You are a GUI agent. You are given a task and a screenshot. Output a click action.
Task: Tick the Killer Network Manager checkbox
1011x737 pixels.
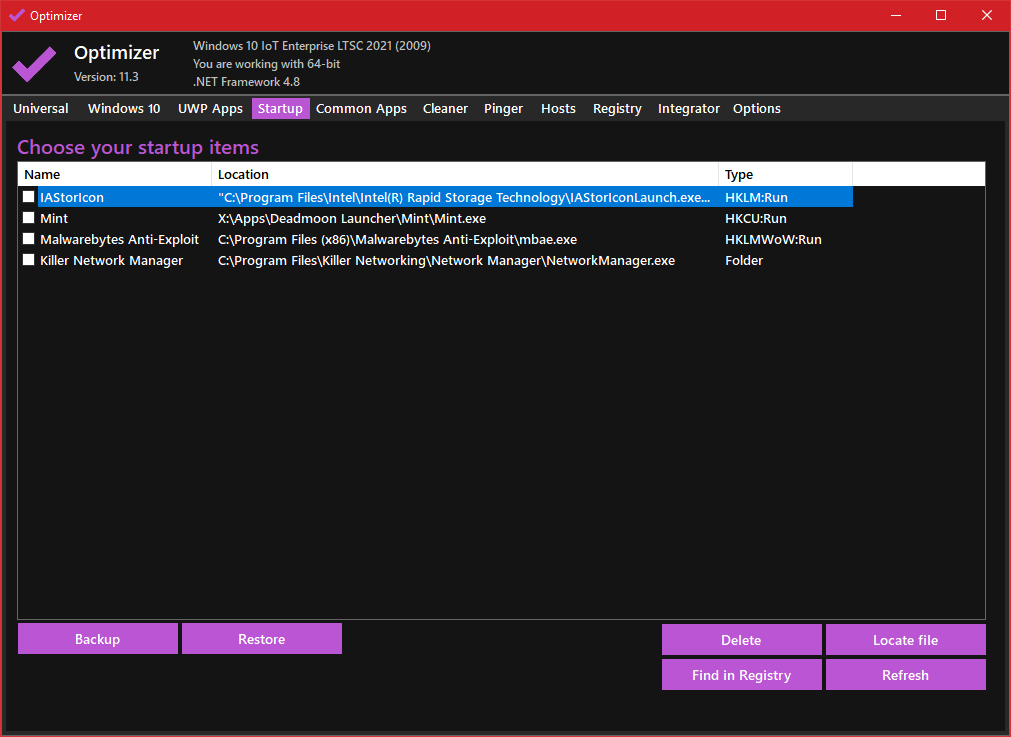(x=29, y=260)
